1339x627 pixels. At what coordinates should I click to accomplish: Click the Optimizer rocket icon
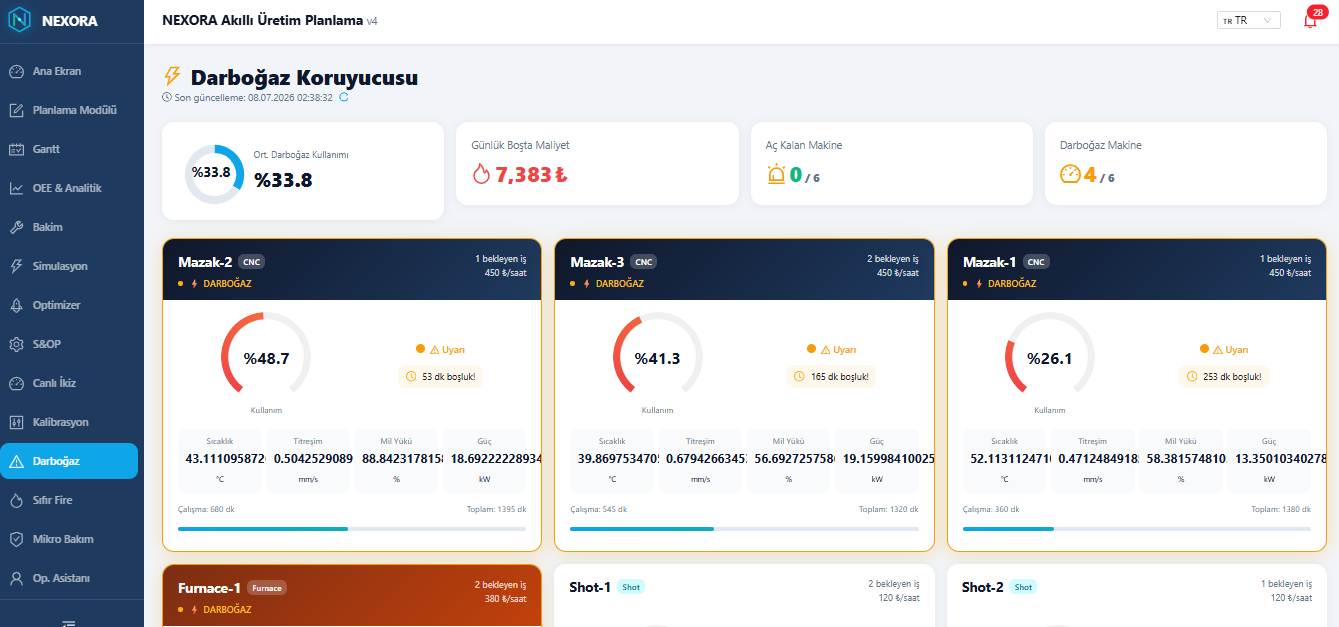pos(16,305)
